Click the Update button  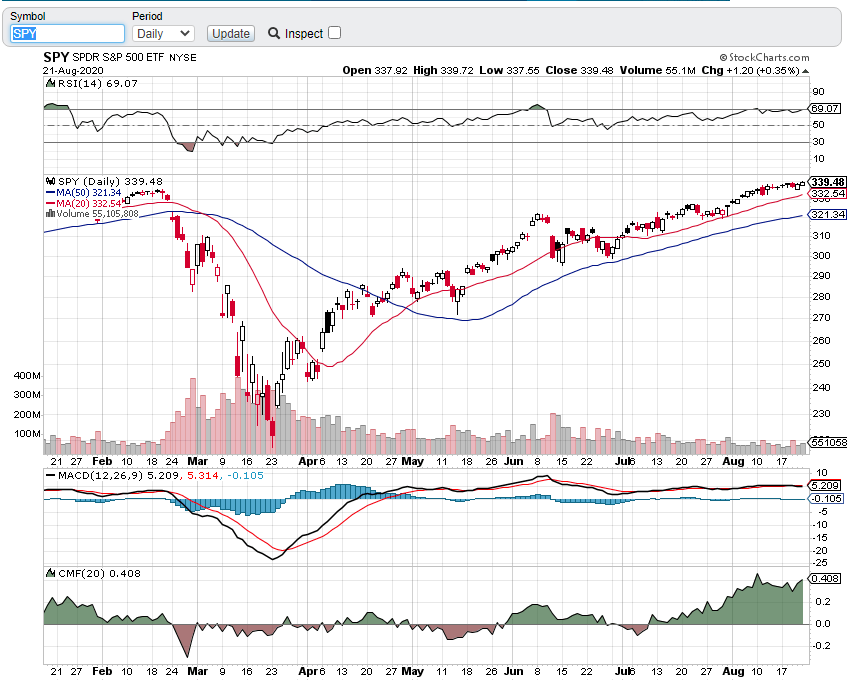click(x=231, y=33)
